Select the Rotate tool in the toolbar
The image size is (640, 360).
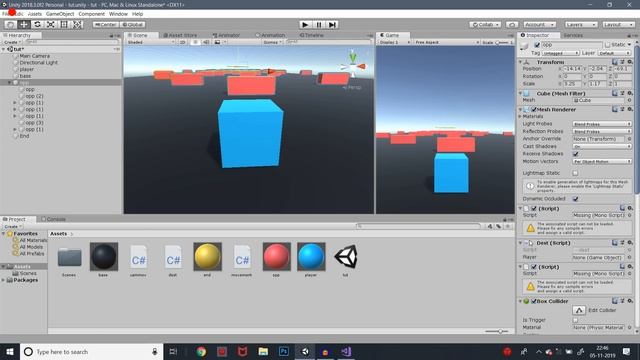tap(37, 24)
